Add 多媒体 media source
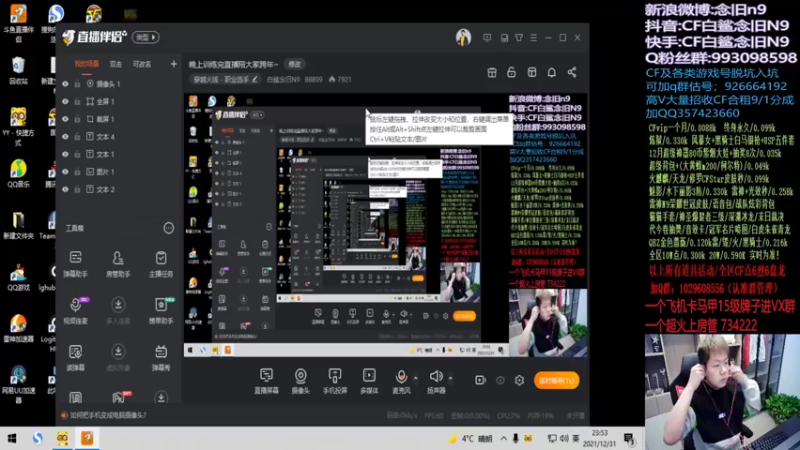The width and height of the screenshot is (800, 450). pos(369,381)
